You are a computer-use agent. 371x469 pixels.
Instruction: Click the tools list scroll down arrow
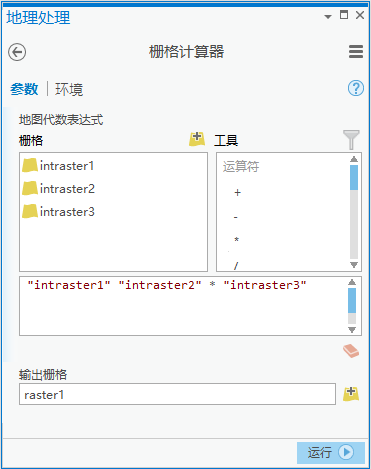click(x=354, y=265)
